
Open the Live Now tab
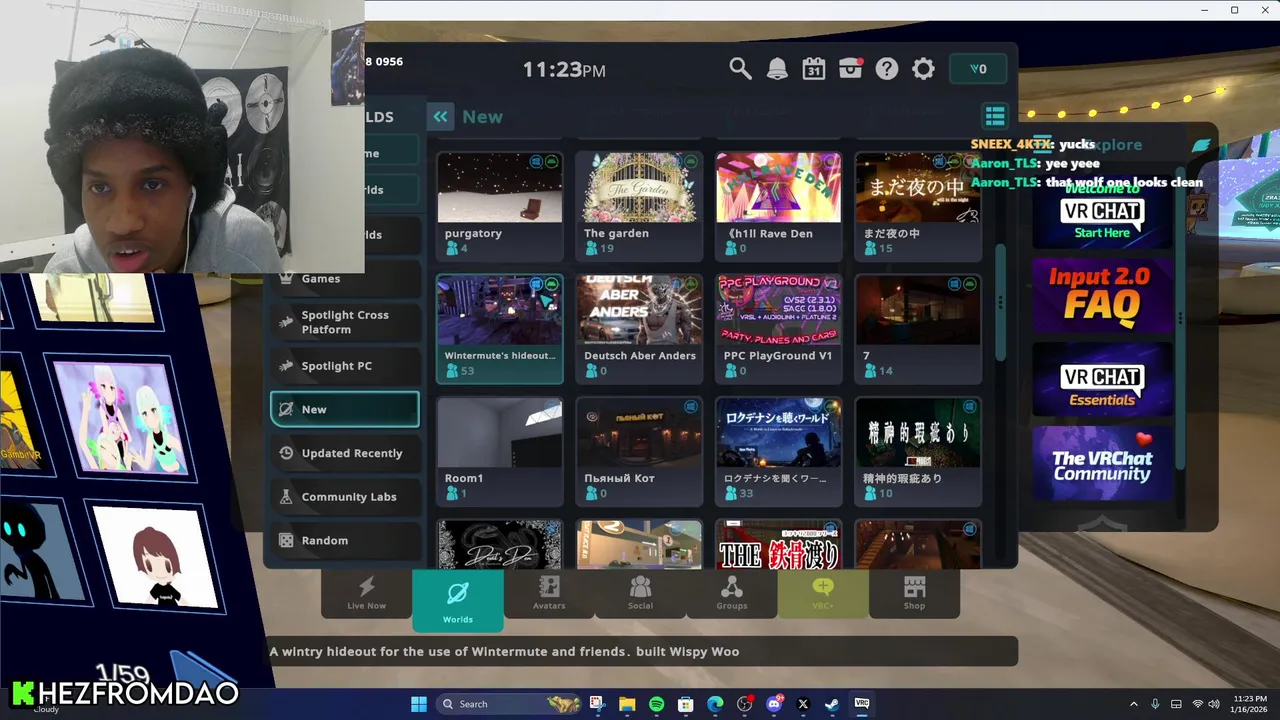coord(366,594)
